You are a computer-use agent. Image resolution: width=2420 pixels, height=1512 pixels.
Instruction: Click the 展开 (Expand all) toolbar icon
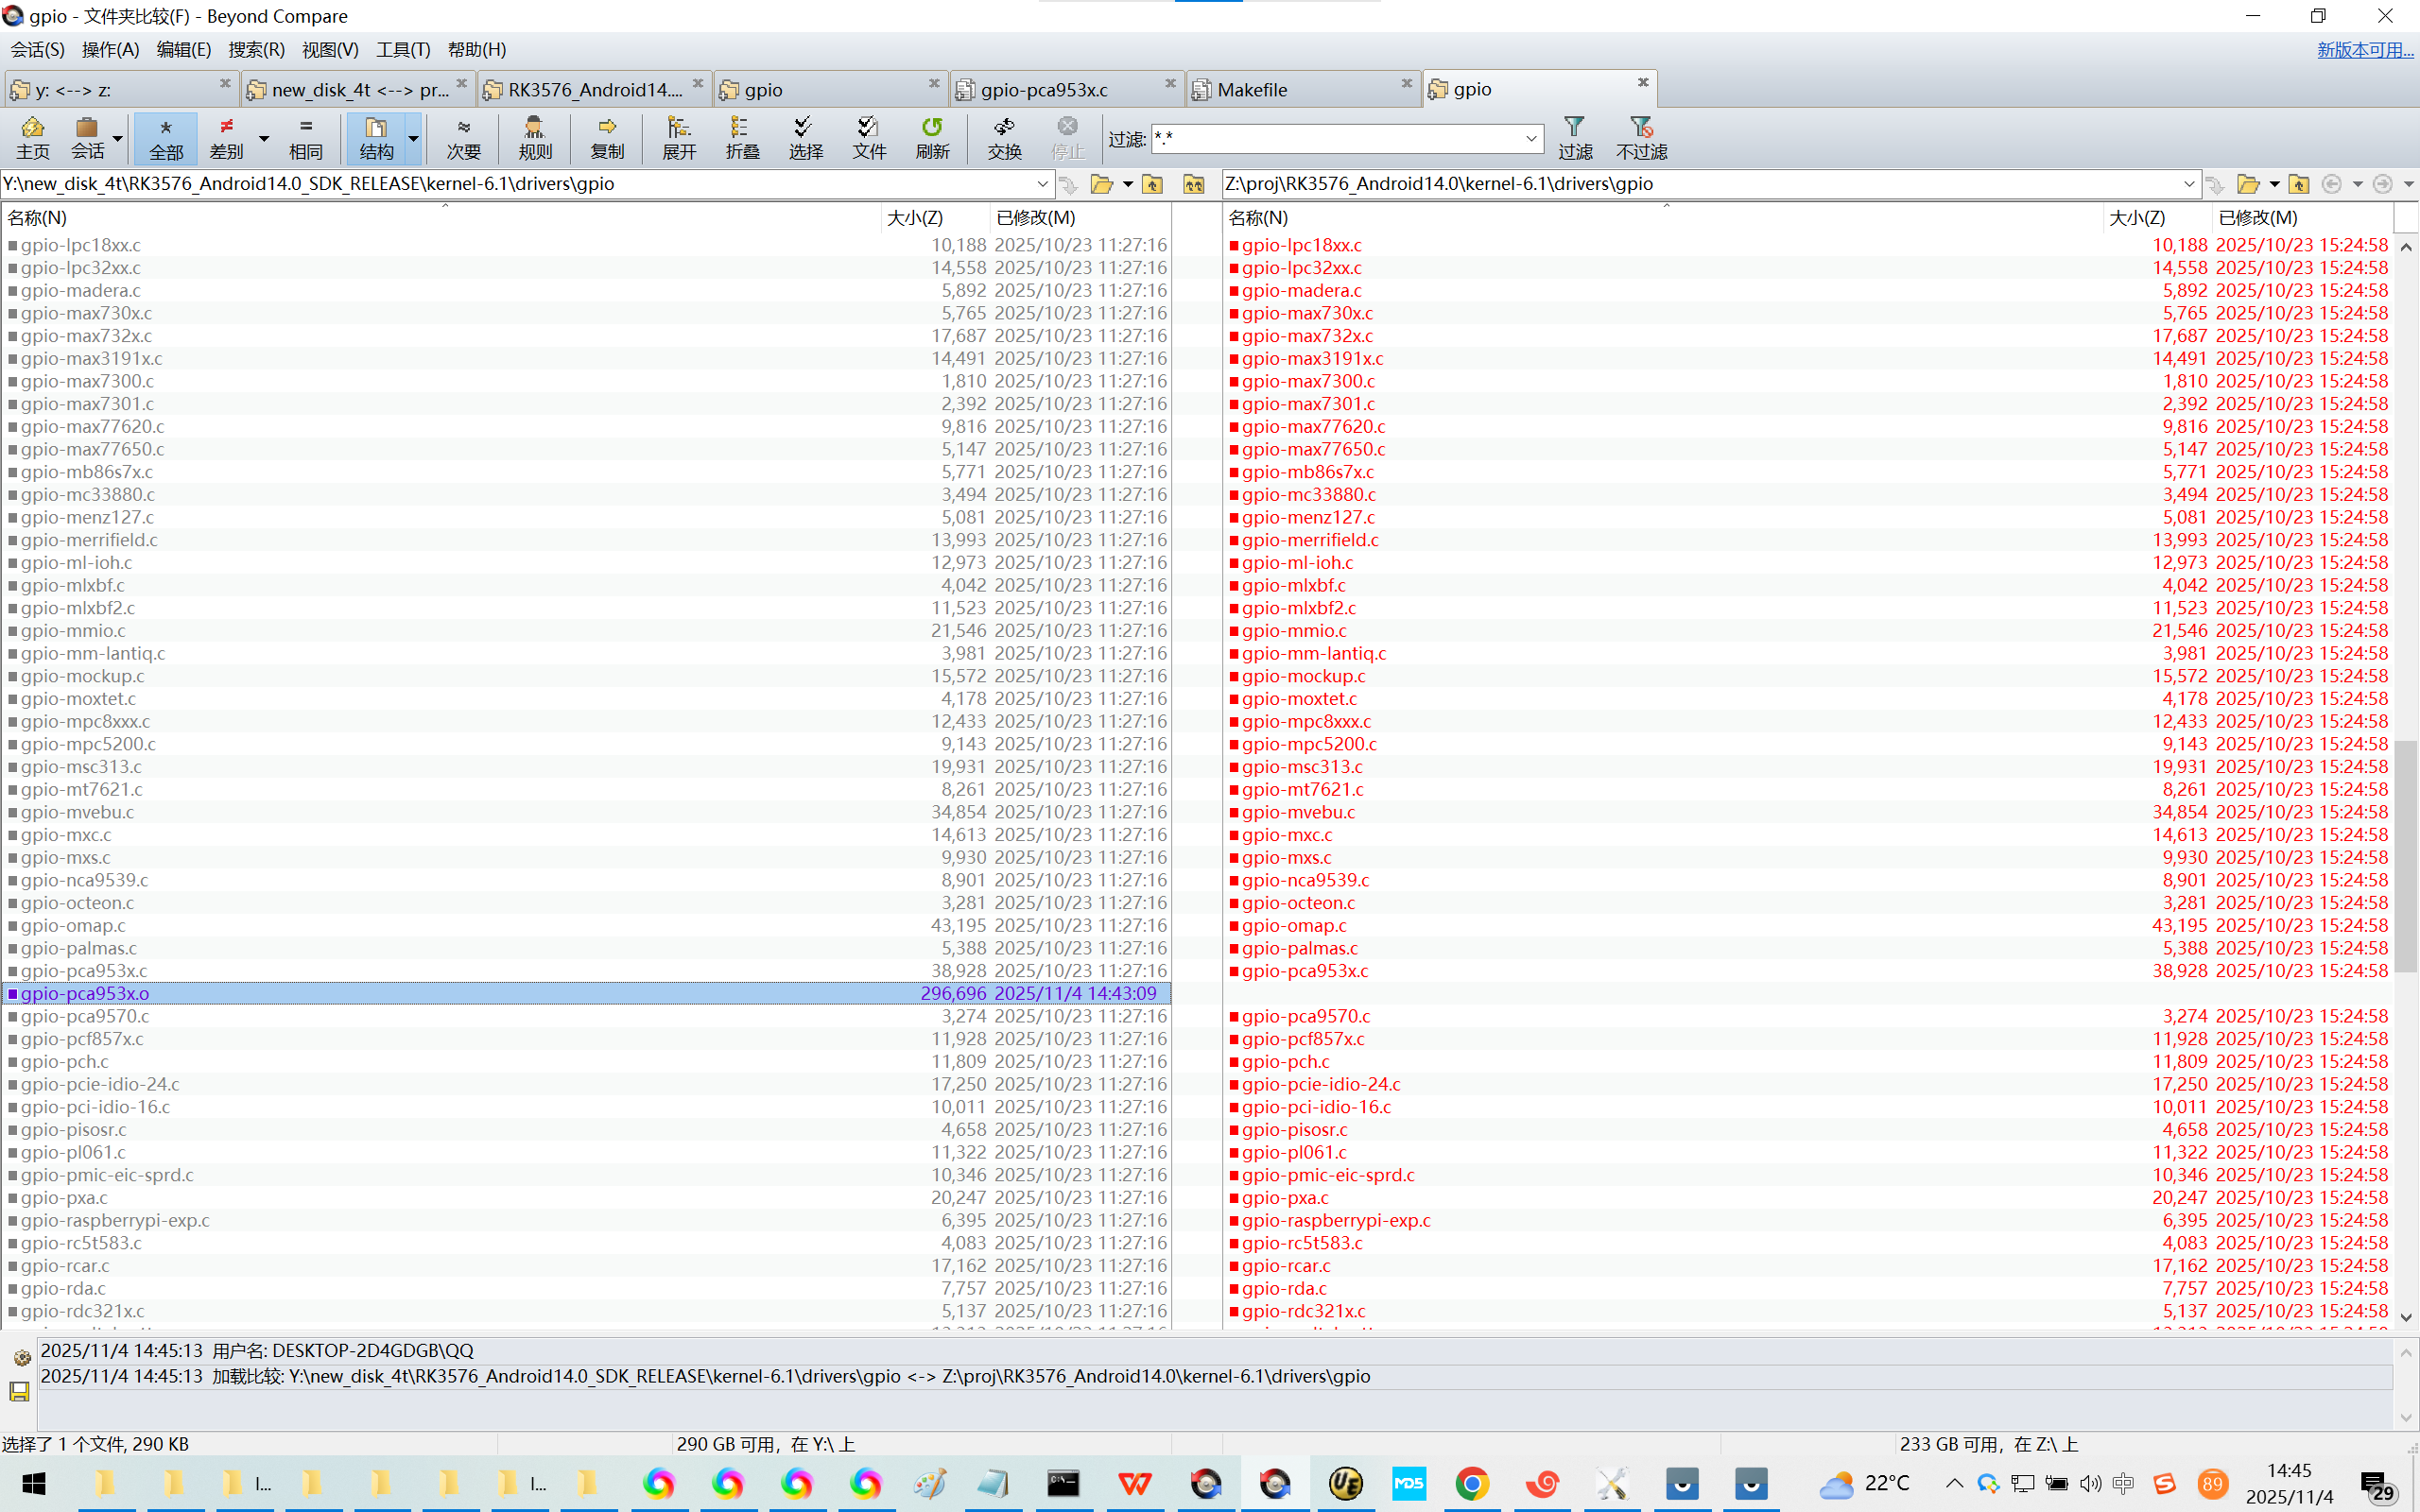point(679,137)
